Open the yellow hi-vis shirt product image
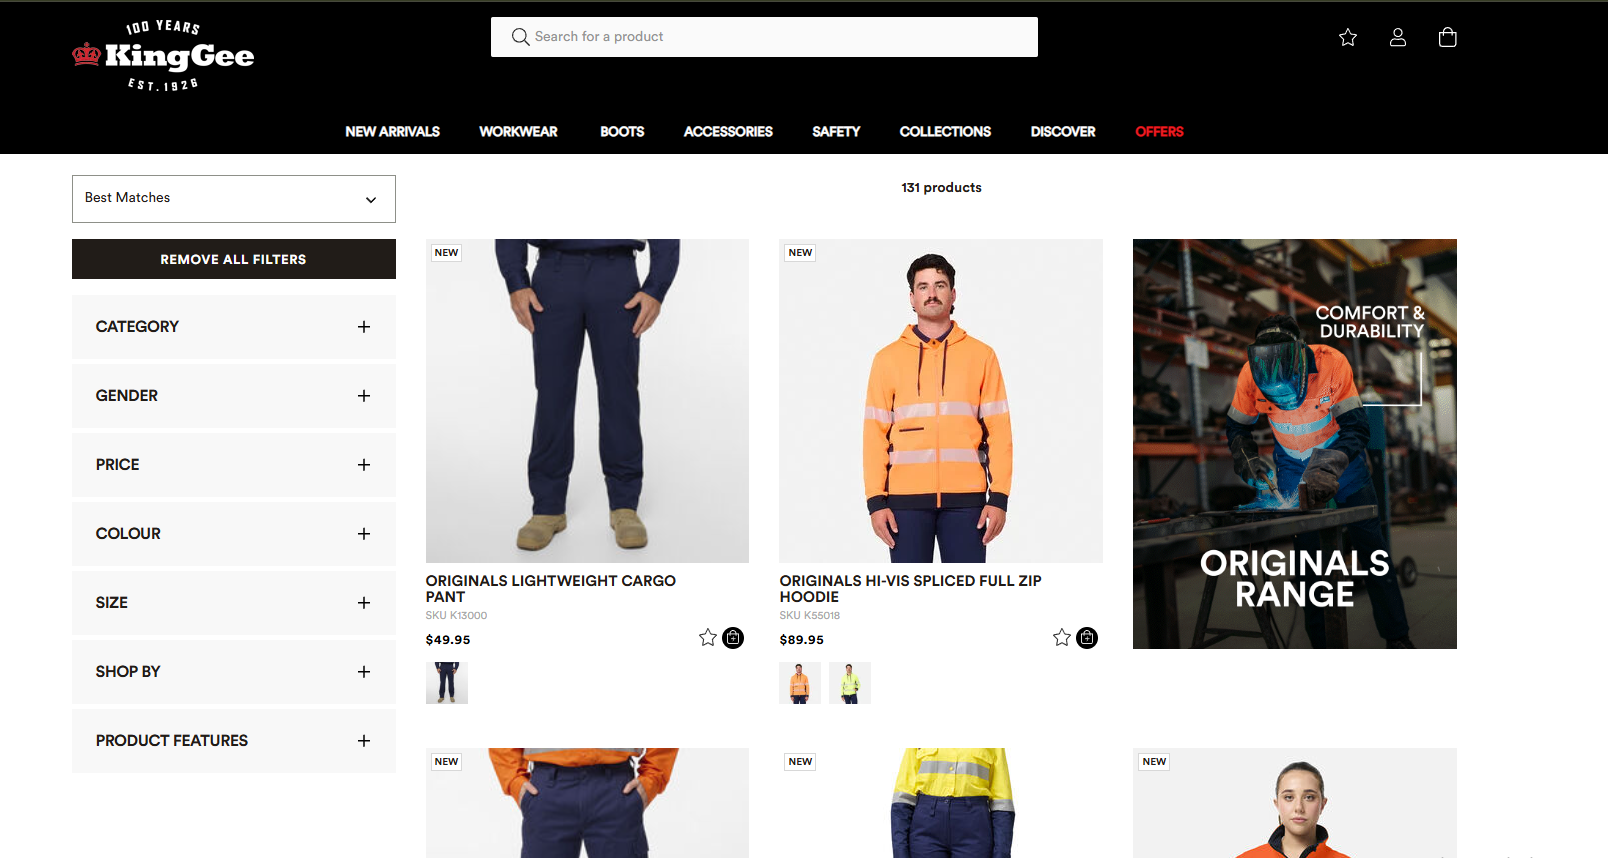This screenshot has height=858, width=1608. 941,803
